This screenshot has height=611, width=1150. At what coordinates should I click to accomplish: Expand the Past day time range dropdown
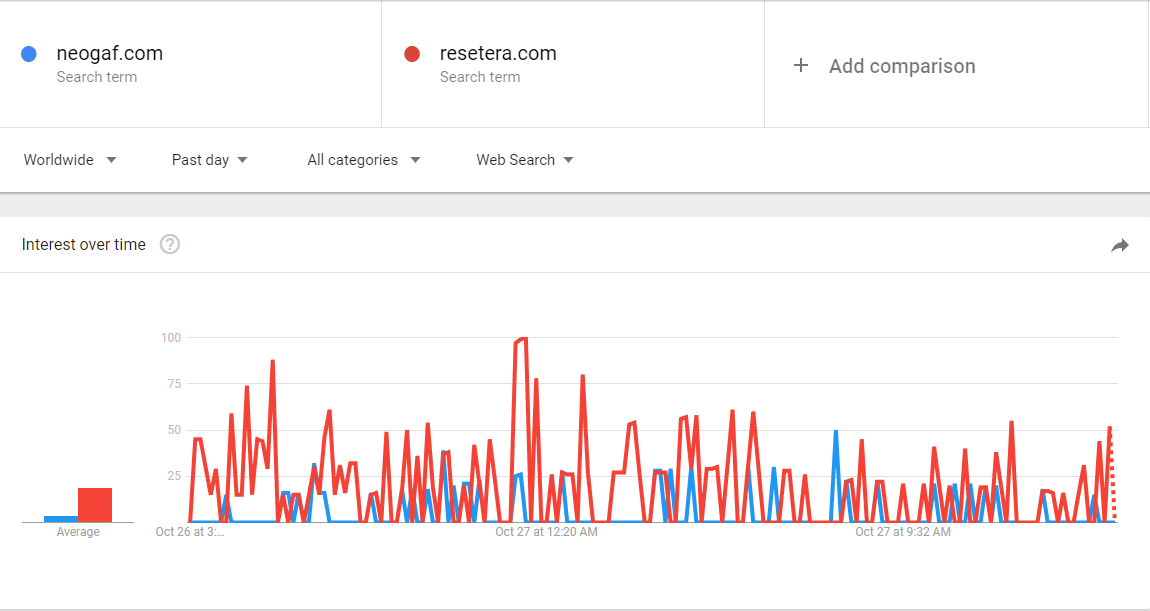pyautogui.click(x=210, y=160)
